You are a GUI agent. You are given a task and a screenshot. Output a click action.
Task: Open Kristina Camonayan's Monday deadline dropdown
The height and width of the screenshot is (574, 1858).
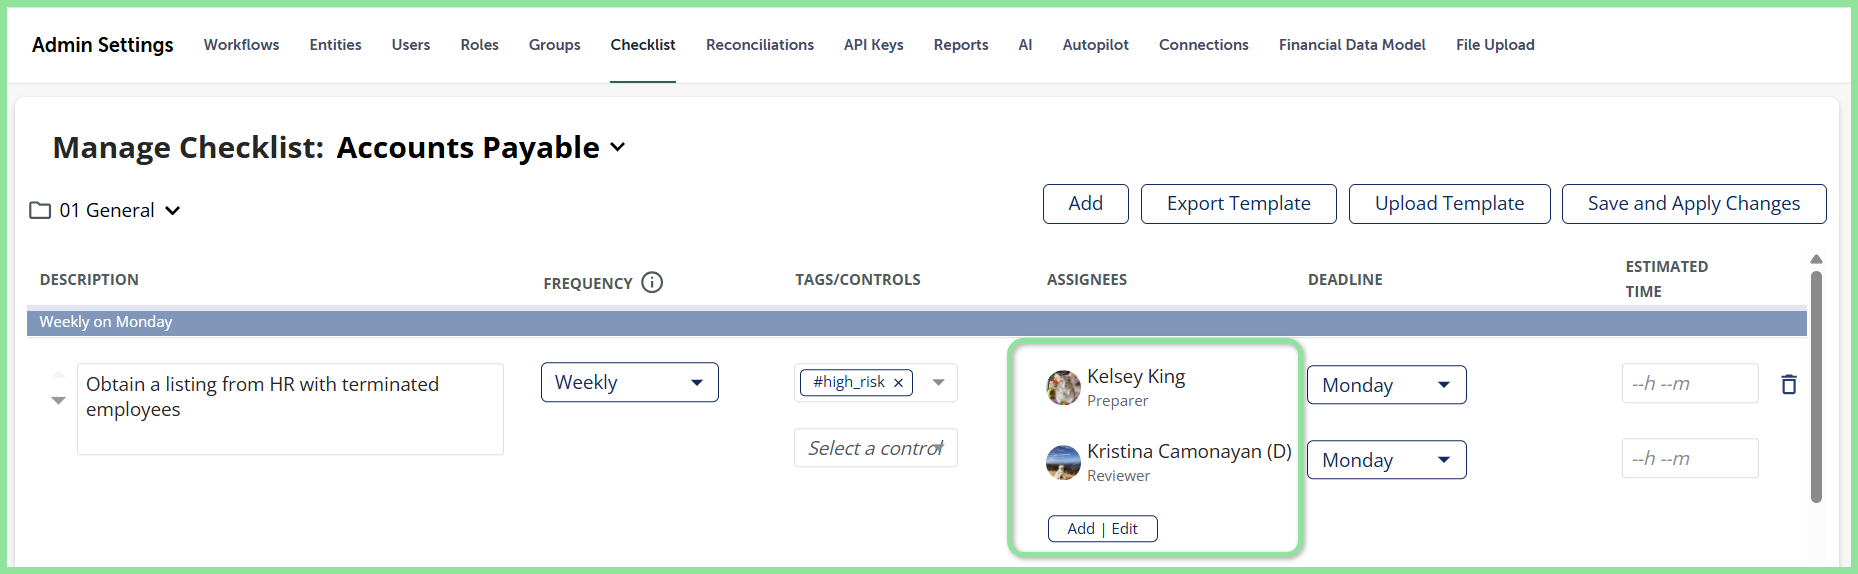(x=1387, y=460)
